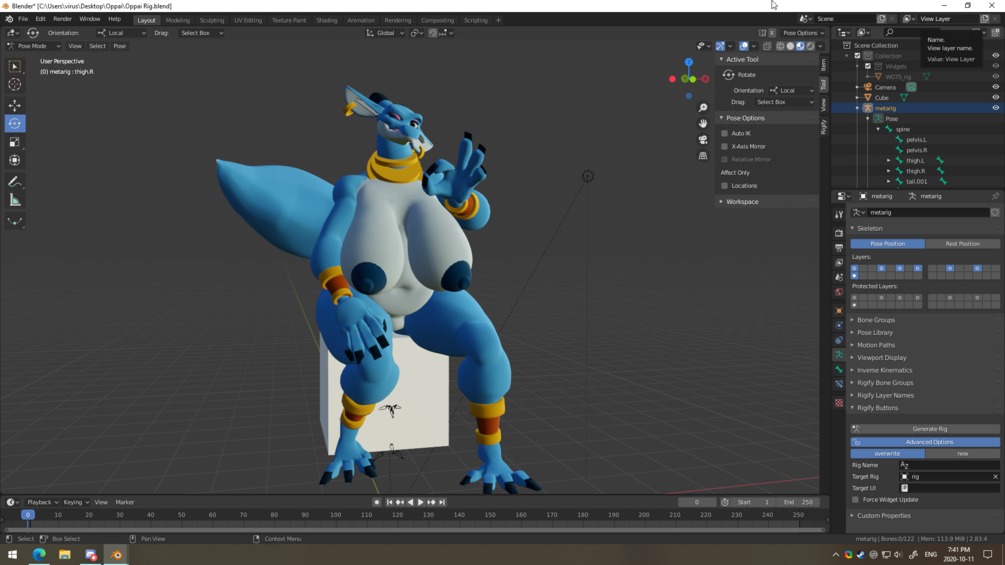Click the zoom magnifier viewport icon
Image resolution: width=1005 pixels, height=565 pixels.
703,108
